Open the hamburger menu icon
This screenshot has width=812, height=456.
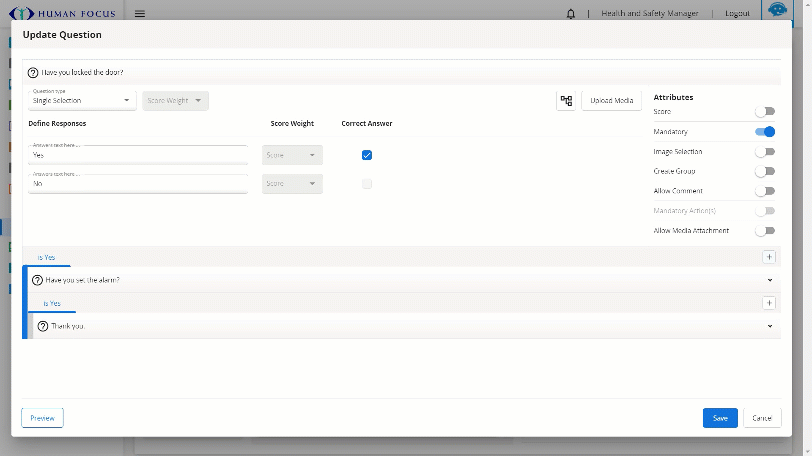[140, 13]
